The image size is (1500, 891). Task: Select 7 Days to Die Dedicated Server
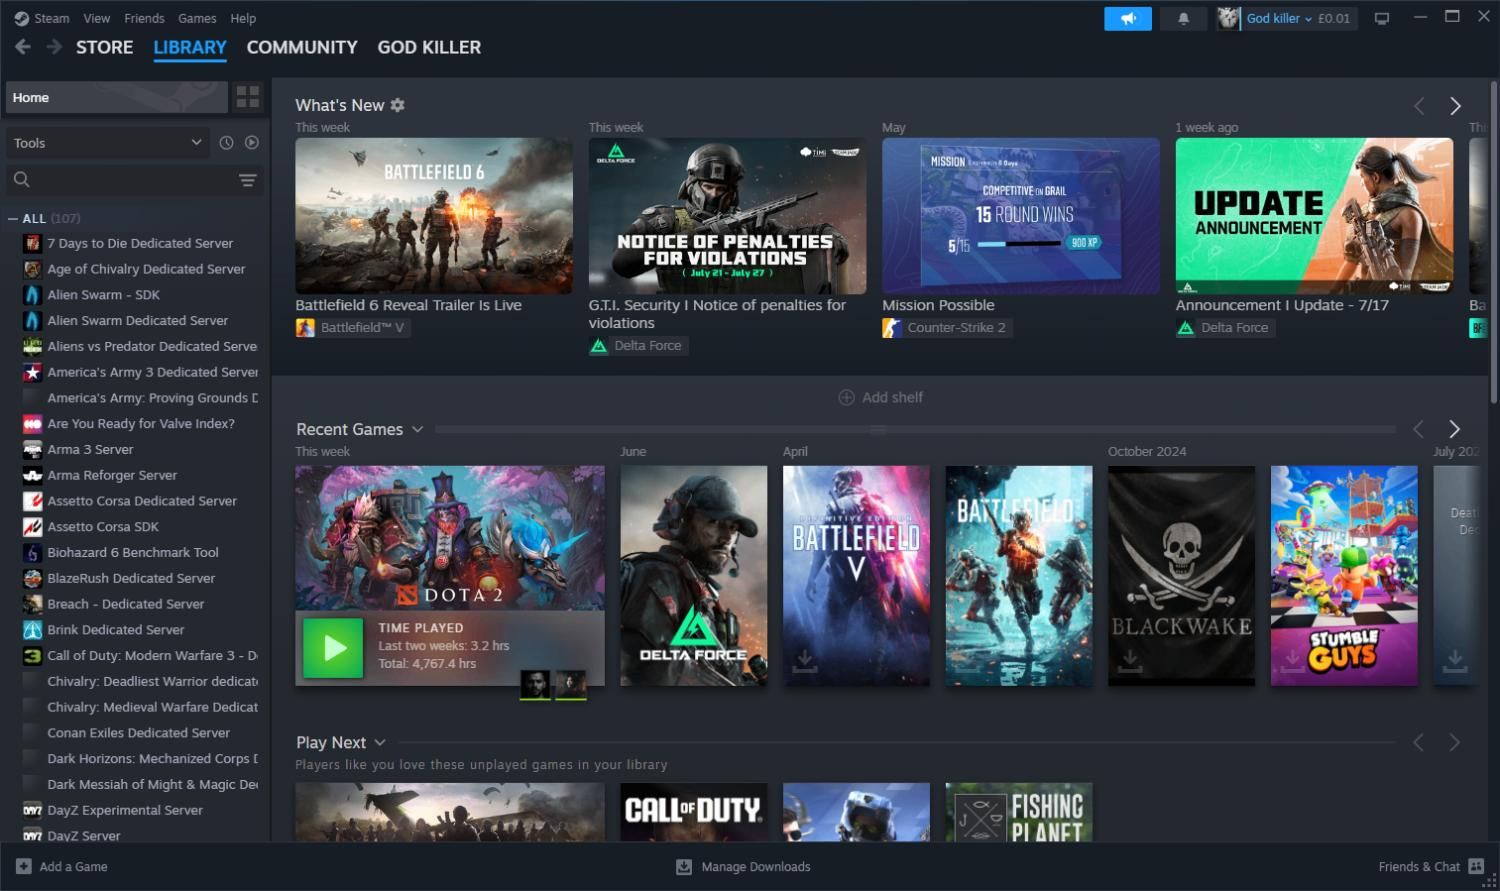138,243
